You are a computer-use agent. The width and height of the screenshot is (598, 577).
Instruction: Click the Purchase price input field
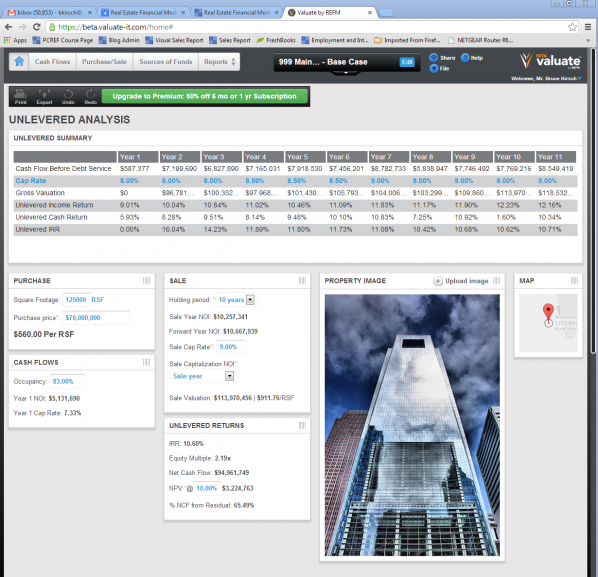[96, 318]
